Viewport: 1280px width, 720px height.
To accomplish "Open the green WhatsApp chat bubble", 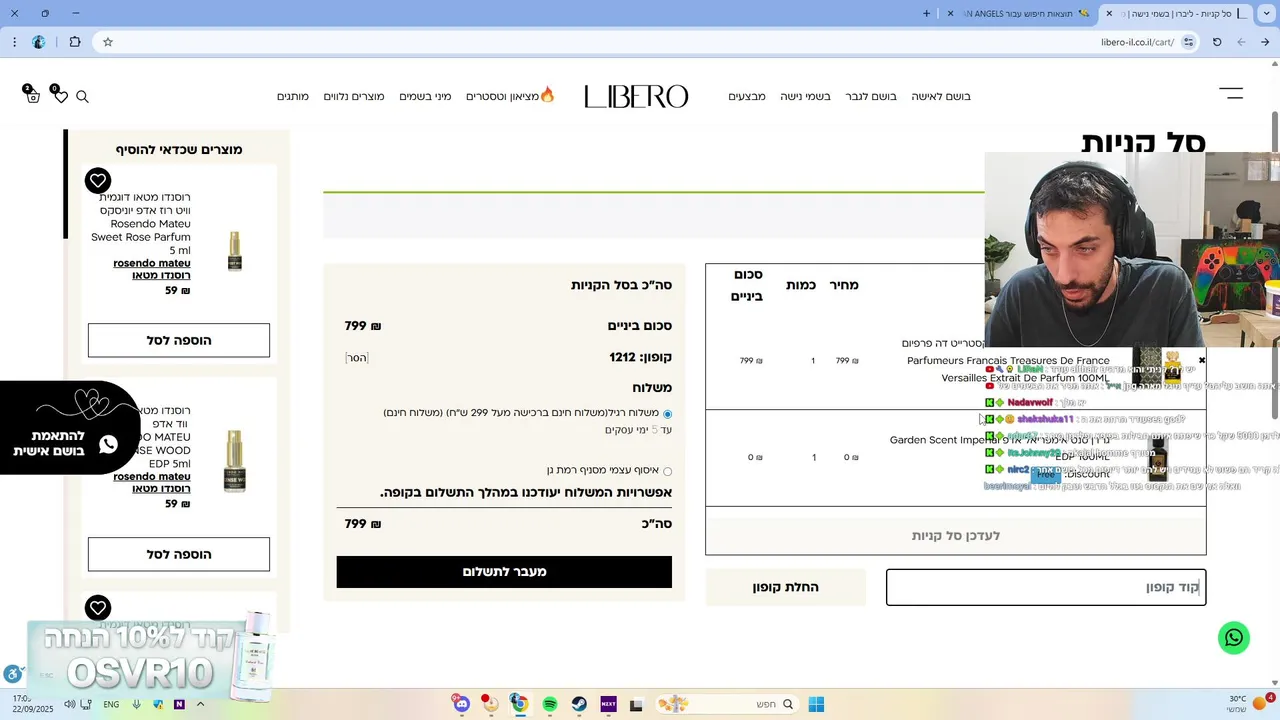I will (x=1234, y=638).
